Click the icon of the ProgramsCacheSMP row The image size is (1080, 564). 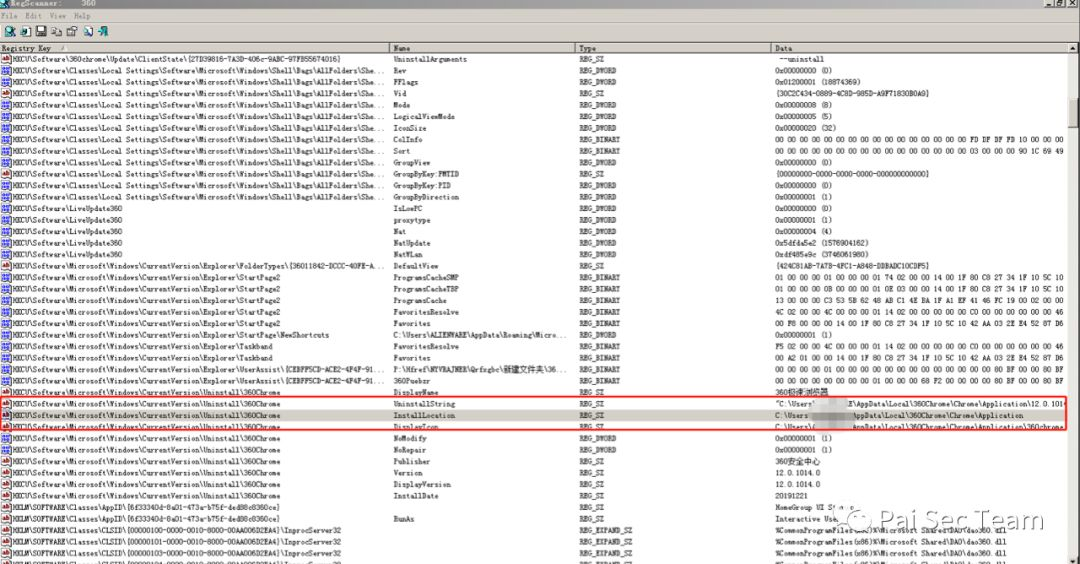click(x=6, y=278)
